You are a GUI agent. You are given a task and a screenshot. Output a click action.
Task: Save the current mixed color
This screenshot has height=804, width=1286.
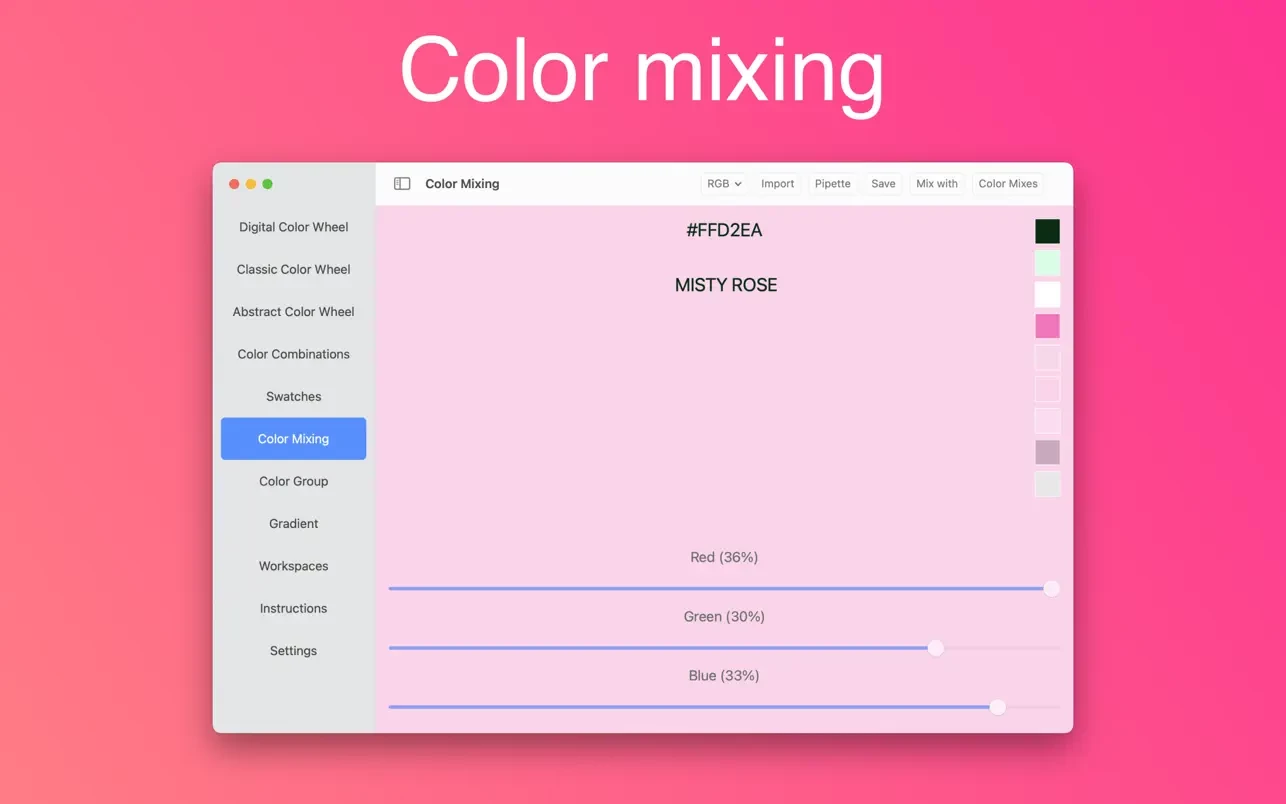(x=882, y=183)
